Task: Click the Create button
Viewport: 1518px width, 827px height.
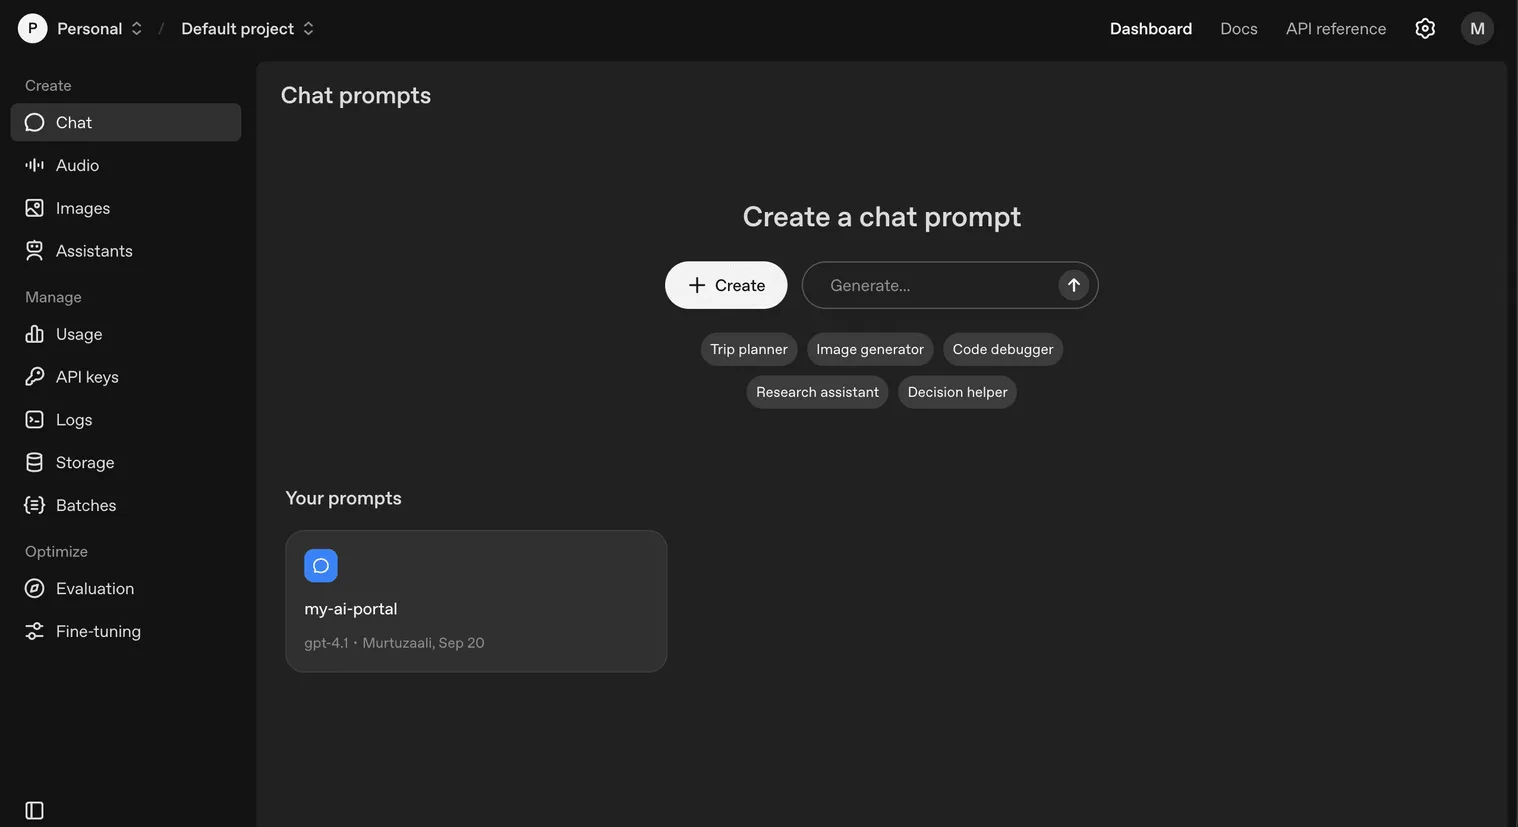Action: click(x=726, y=285)
